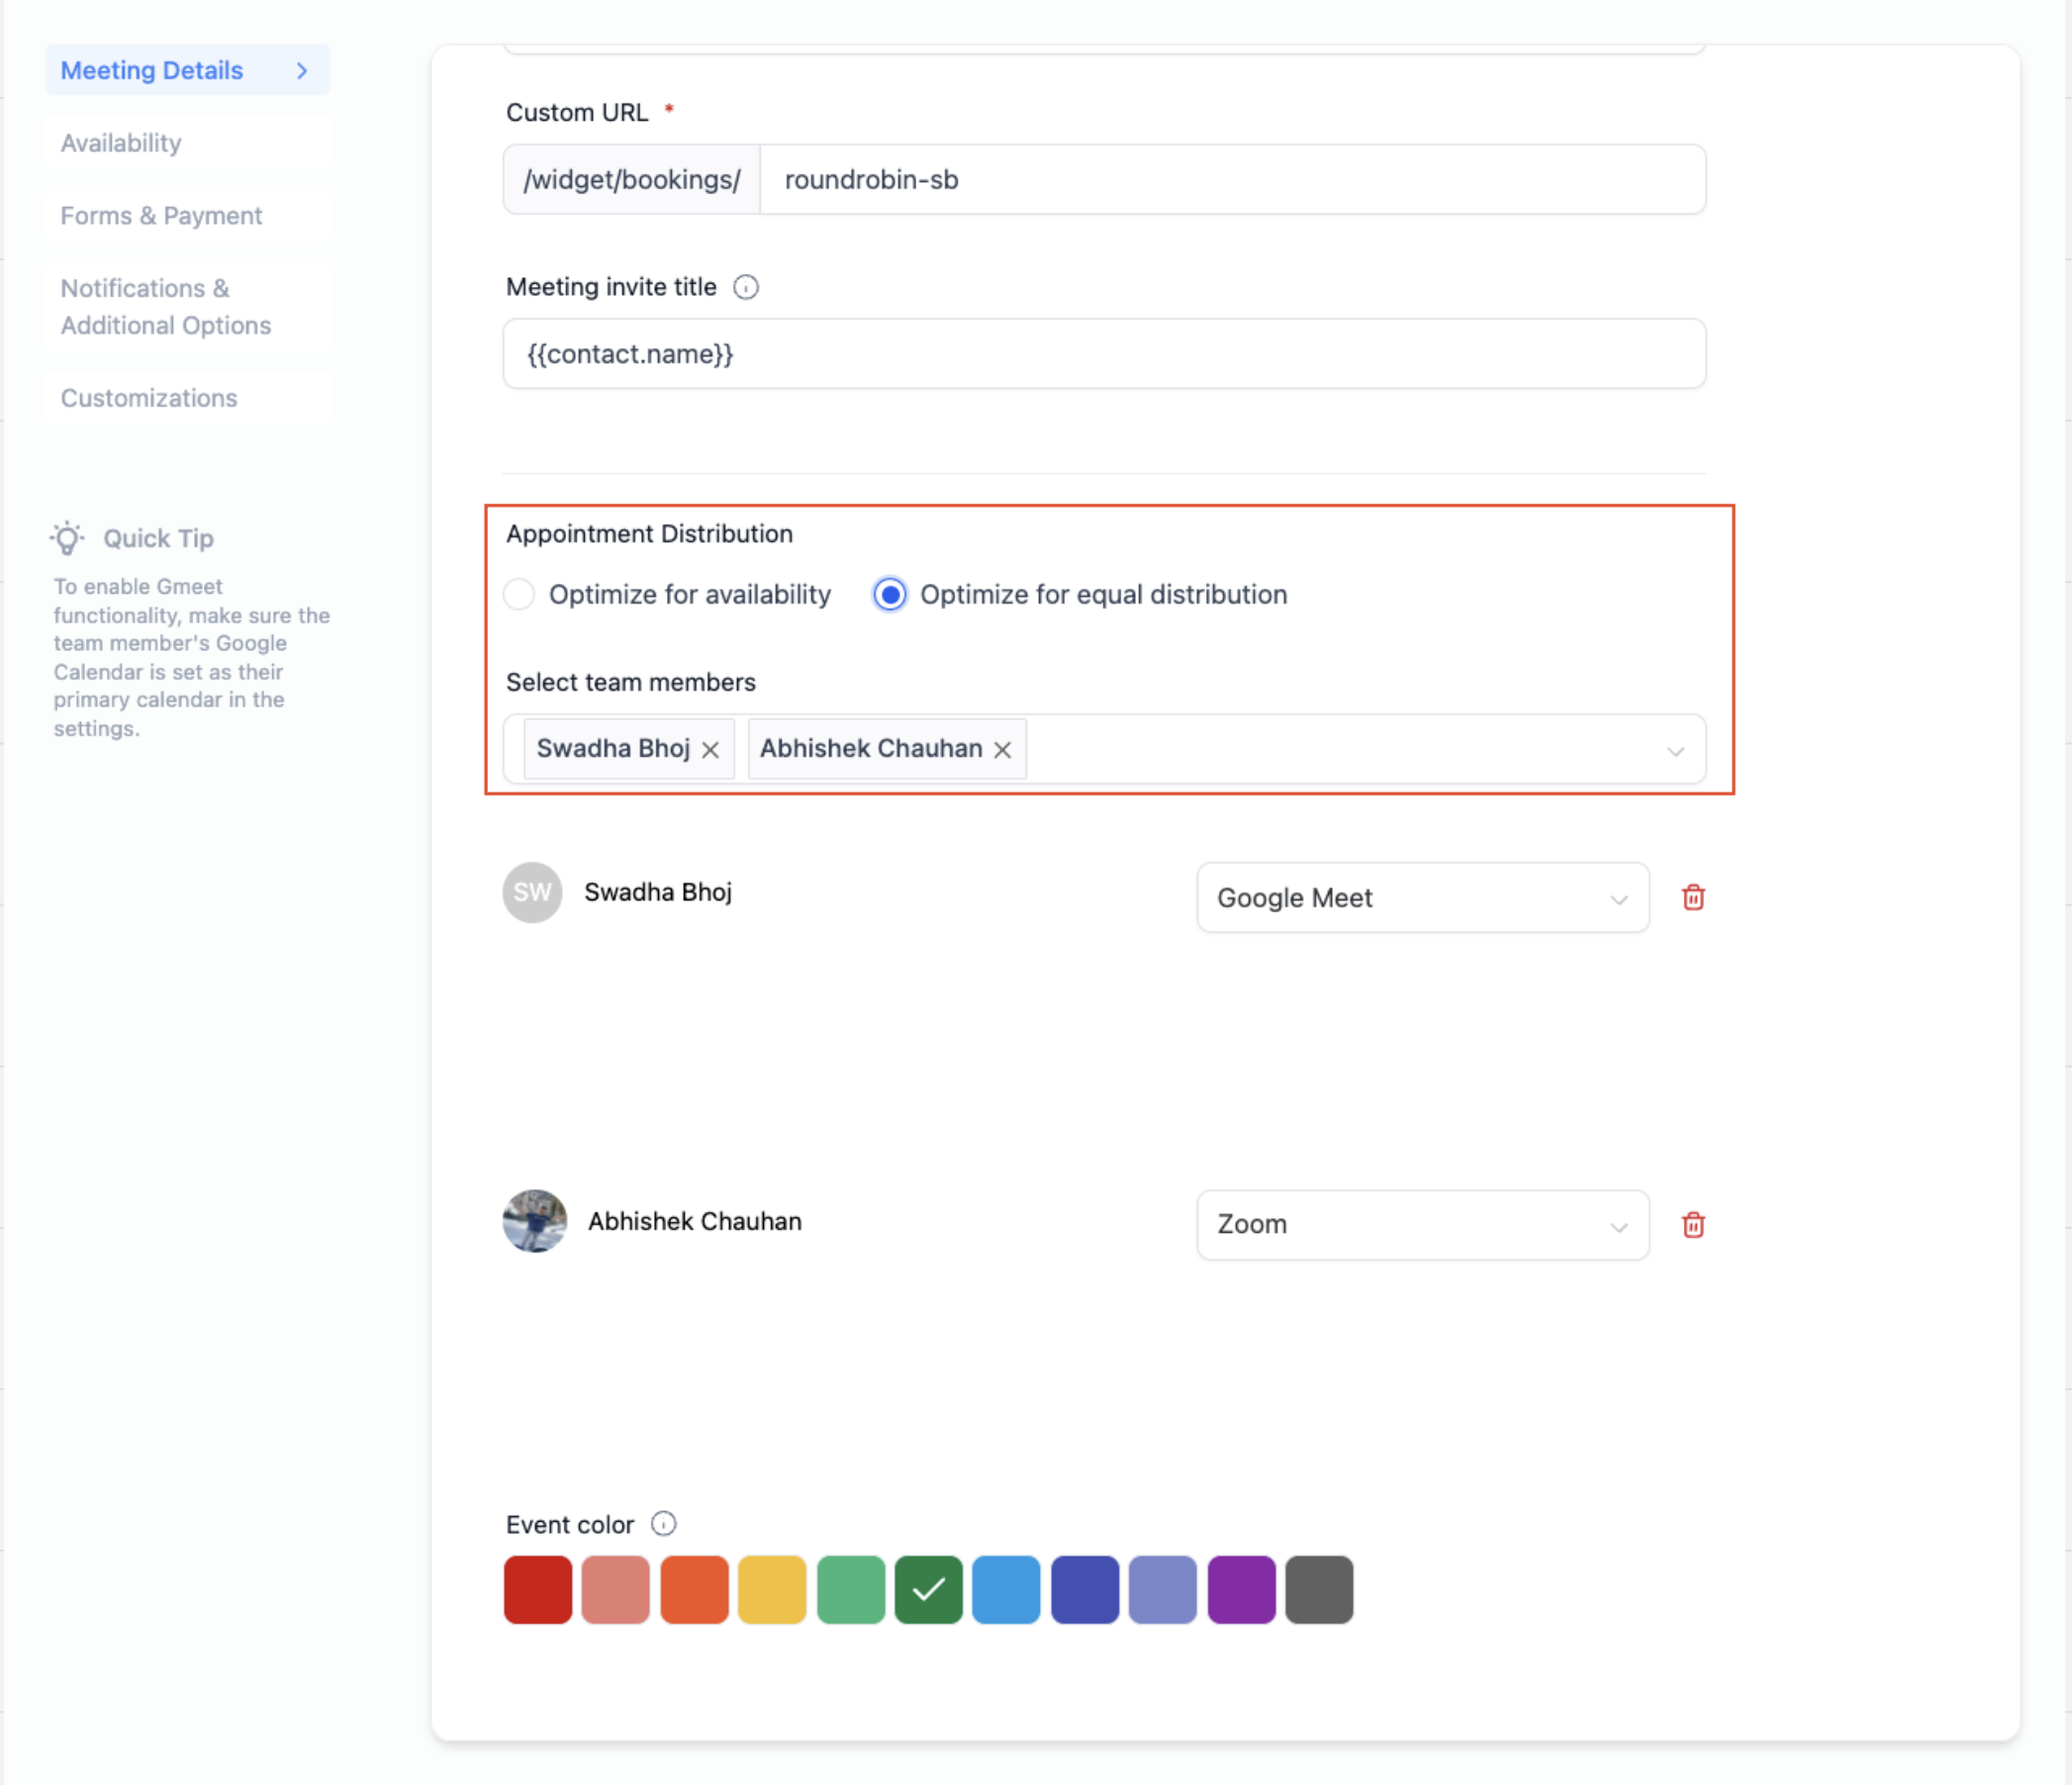Open the Availability section
2072x1785 pixels.
pyautogui.click(x=121, y=143)
